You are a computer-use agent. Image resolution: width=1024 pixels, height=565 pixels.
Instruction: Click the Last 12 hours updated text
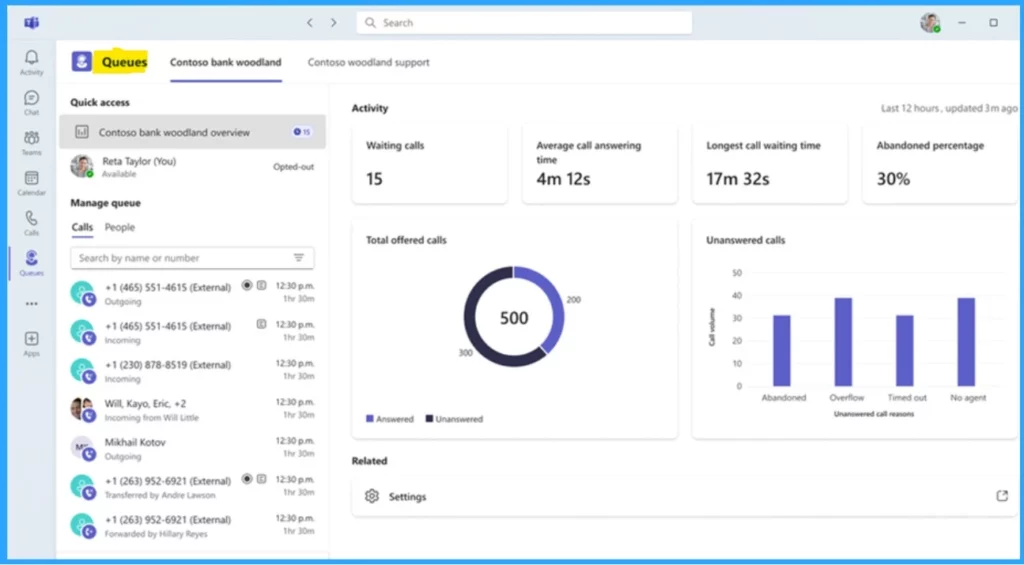(949, 108)
